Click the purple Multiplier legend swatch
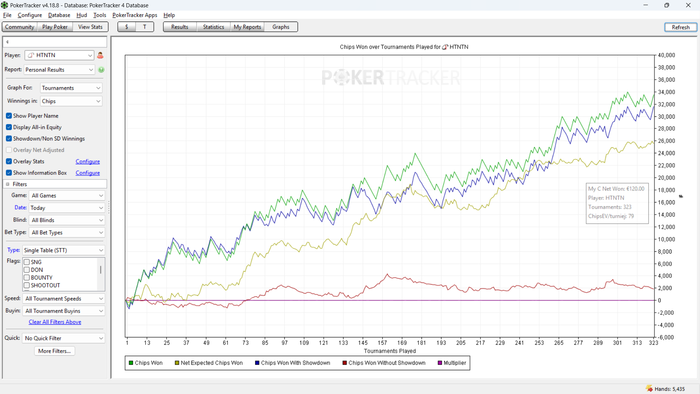 (440, 363)
